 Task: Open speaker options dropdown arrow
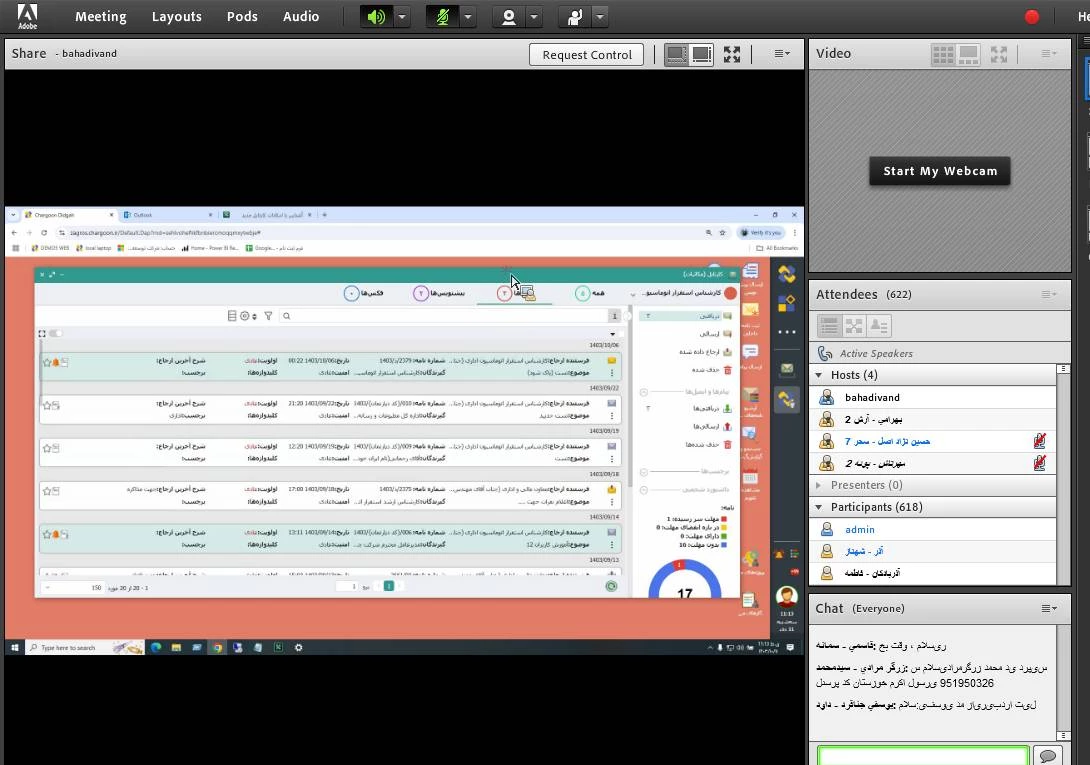(402, 17)
